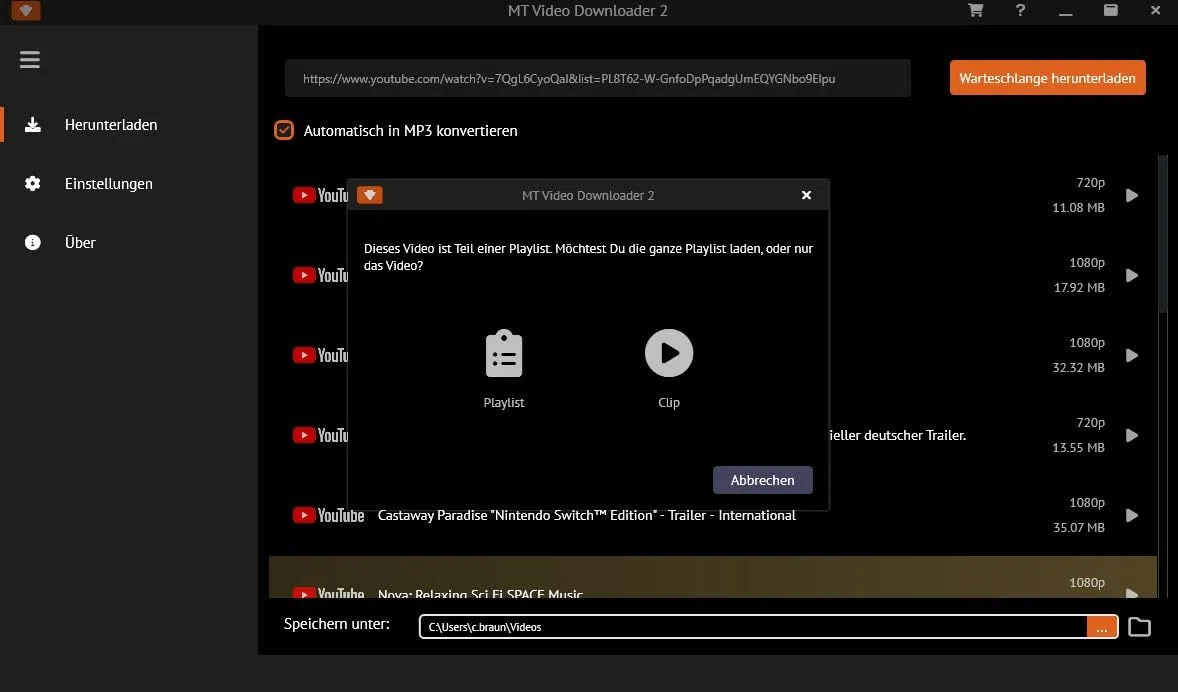Choose the Clip play icon
The image size is (1178, 692).
pos(669,353)
